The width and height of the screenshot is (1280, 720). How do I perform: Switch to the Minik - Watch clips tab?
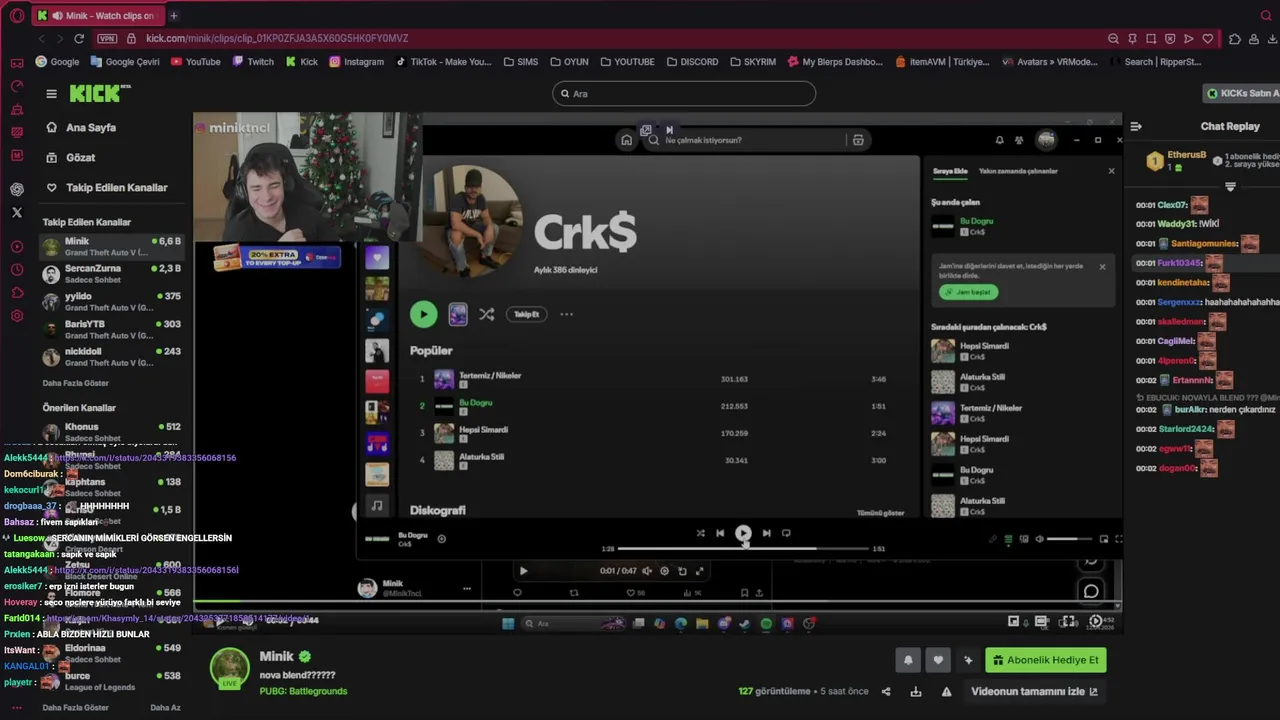pyautogui.click(x=96, y=15)
